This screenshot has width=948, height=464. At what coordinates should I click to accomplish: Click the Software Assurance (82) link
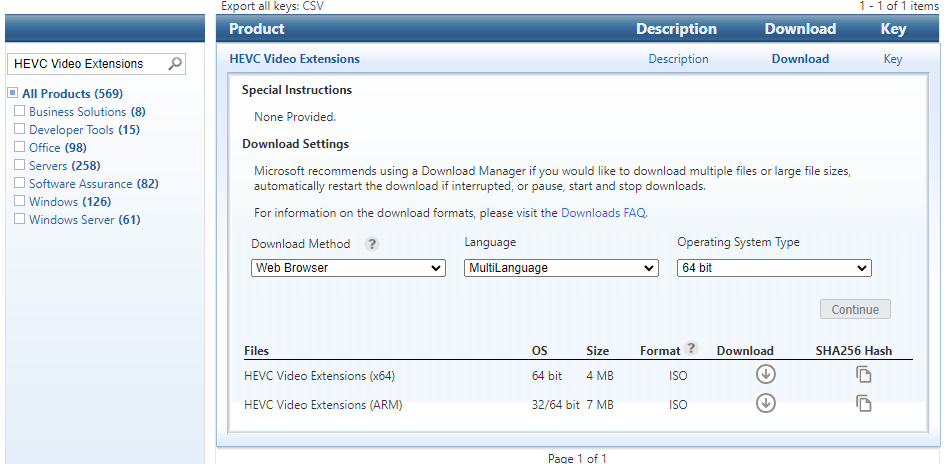(94, 184)
